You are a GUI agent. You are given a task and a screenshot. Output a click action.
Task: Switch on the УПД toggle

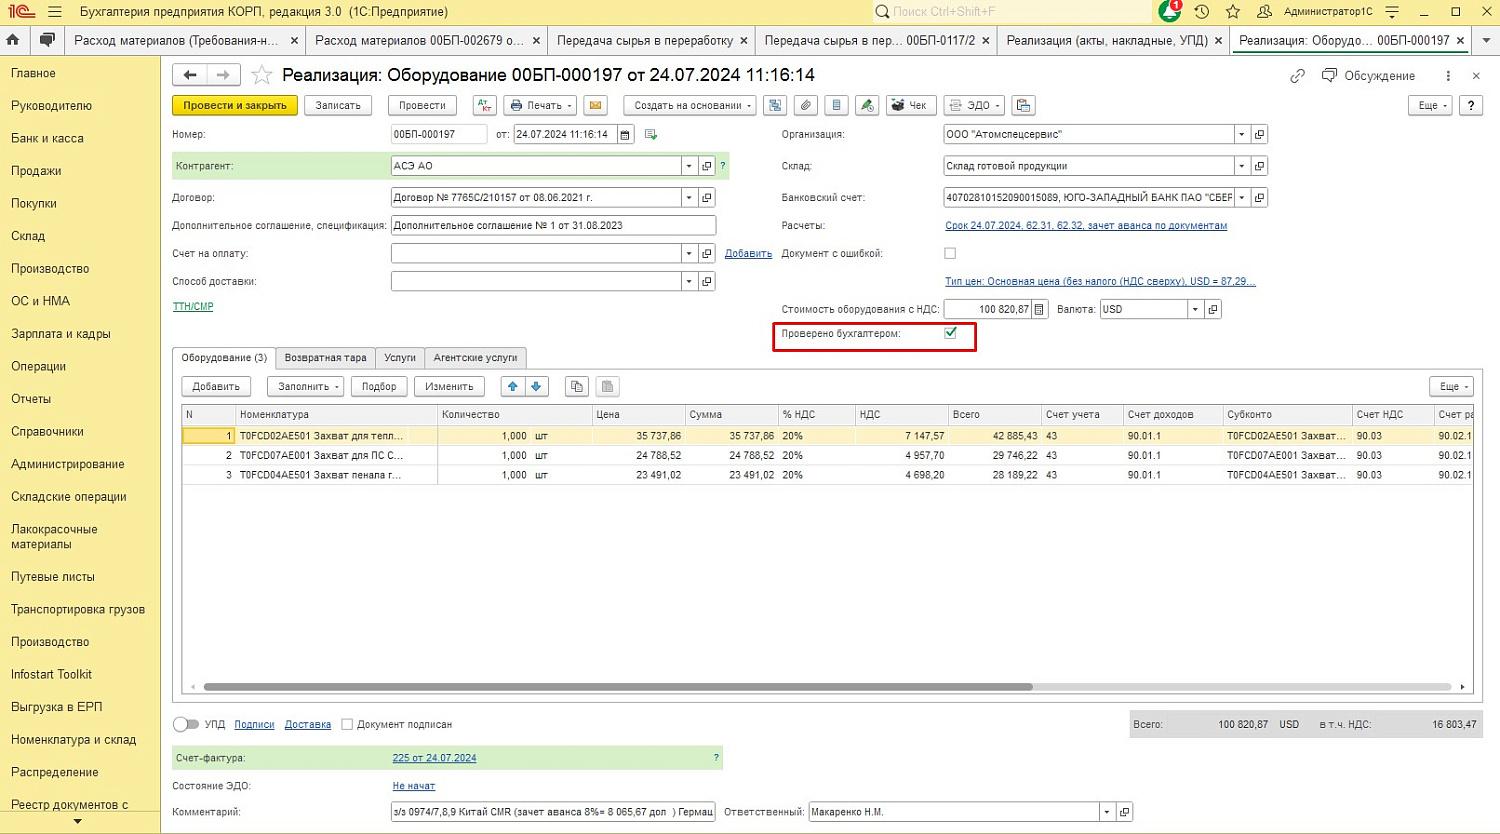click(x=186, y=724)
